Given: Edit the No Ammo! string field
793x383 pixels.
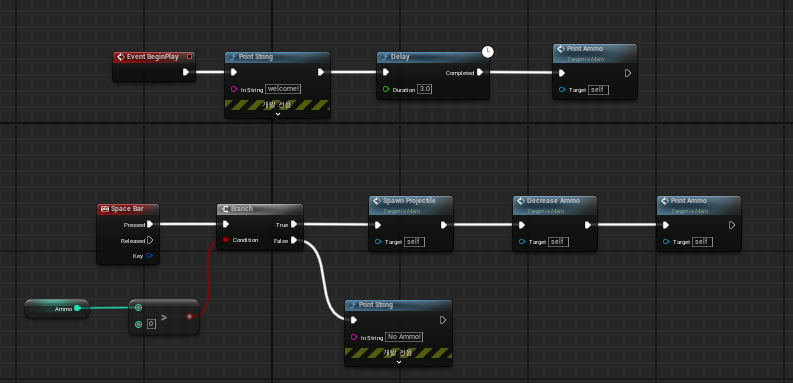Looking at the screenshot, I should pyautogui.click(x=404, y=337).
